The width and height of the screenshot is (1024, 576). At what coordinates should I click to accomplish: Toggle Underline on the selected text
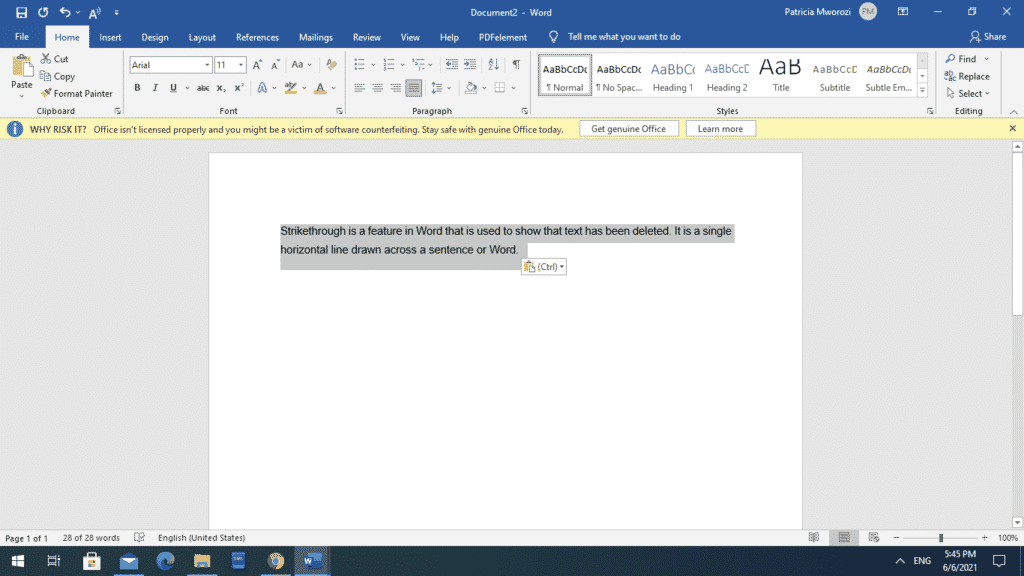171,88
